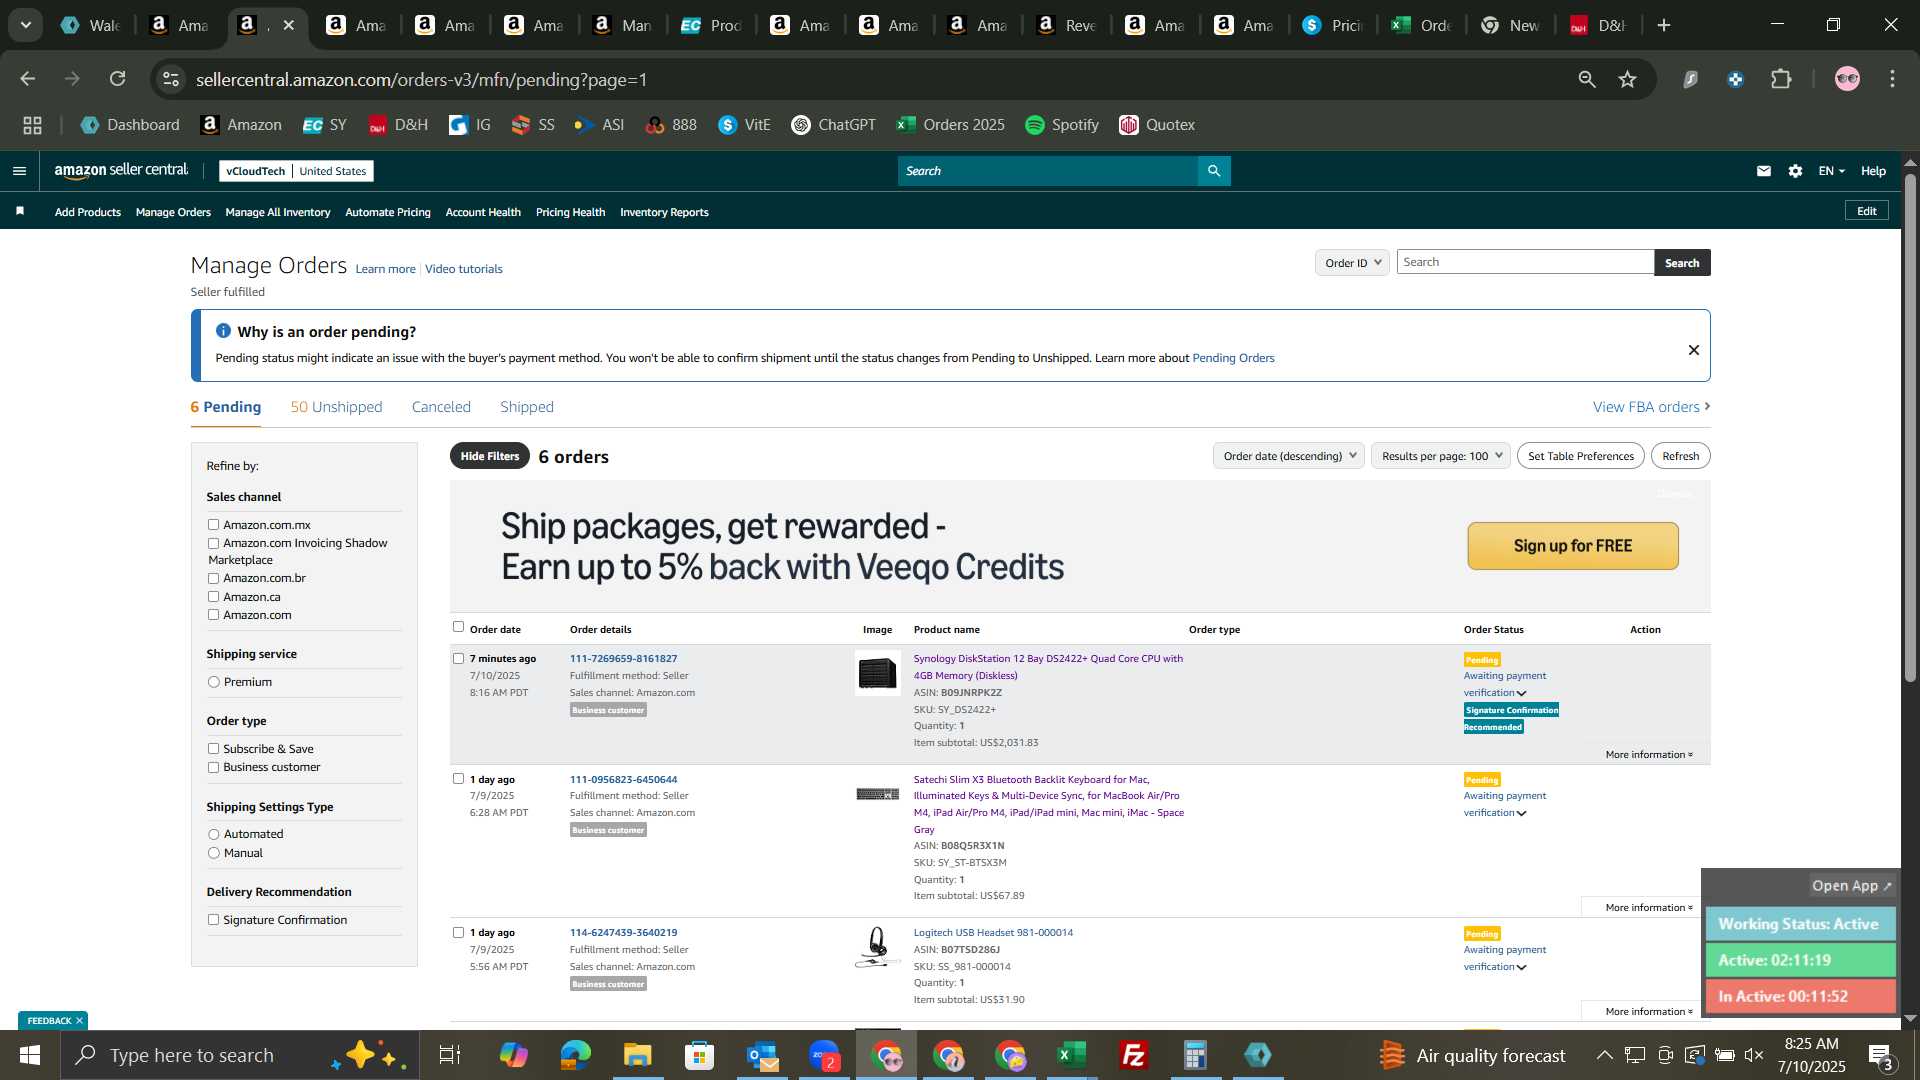Open Chrome zoom magnifier icon in address bar
Screen dimensions: 1920x1080
pyautogui.click(x=1587, y=79)
